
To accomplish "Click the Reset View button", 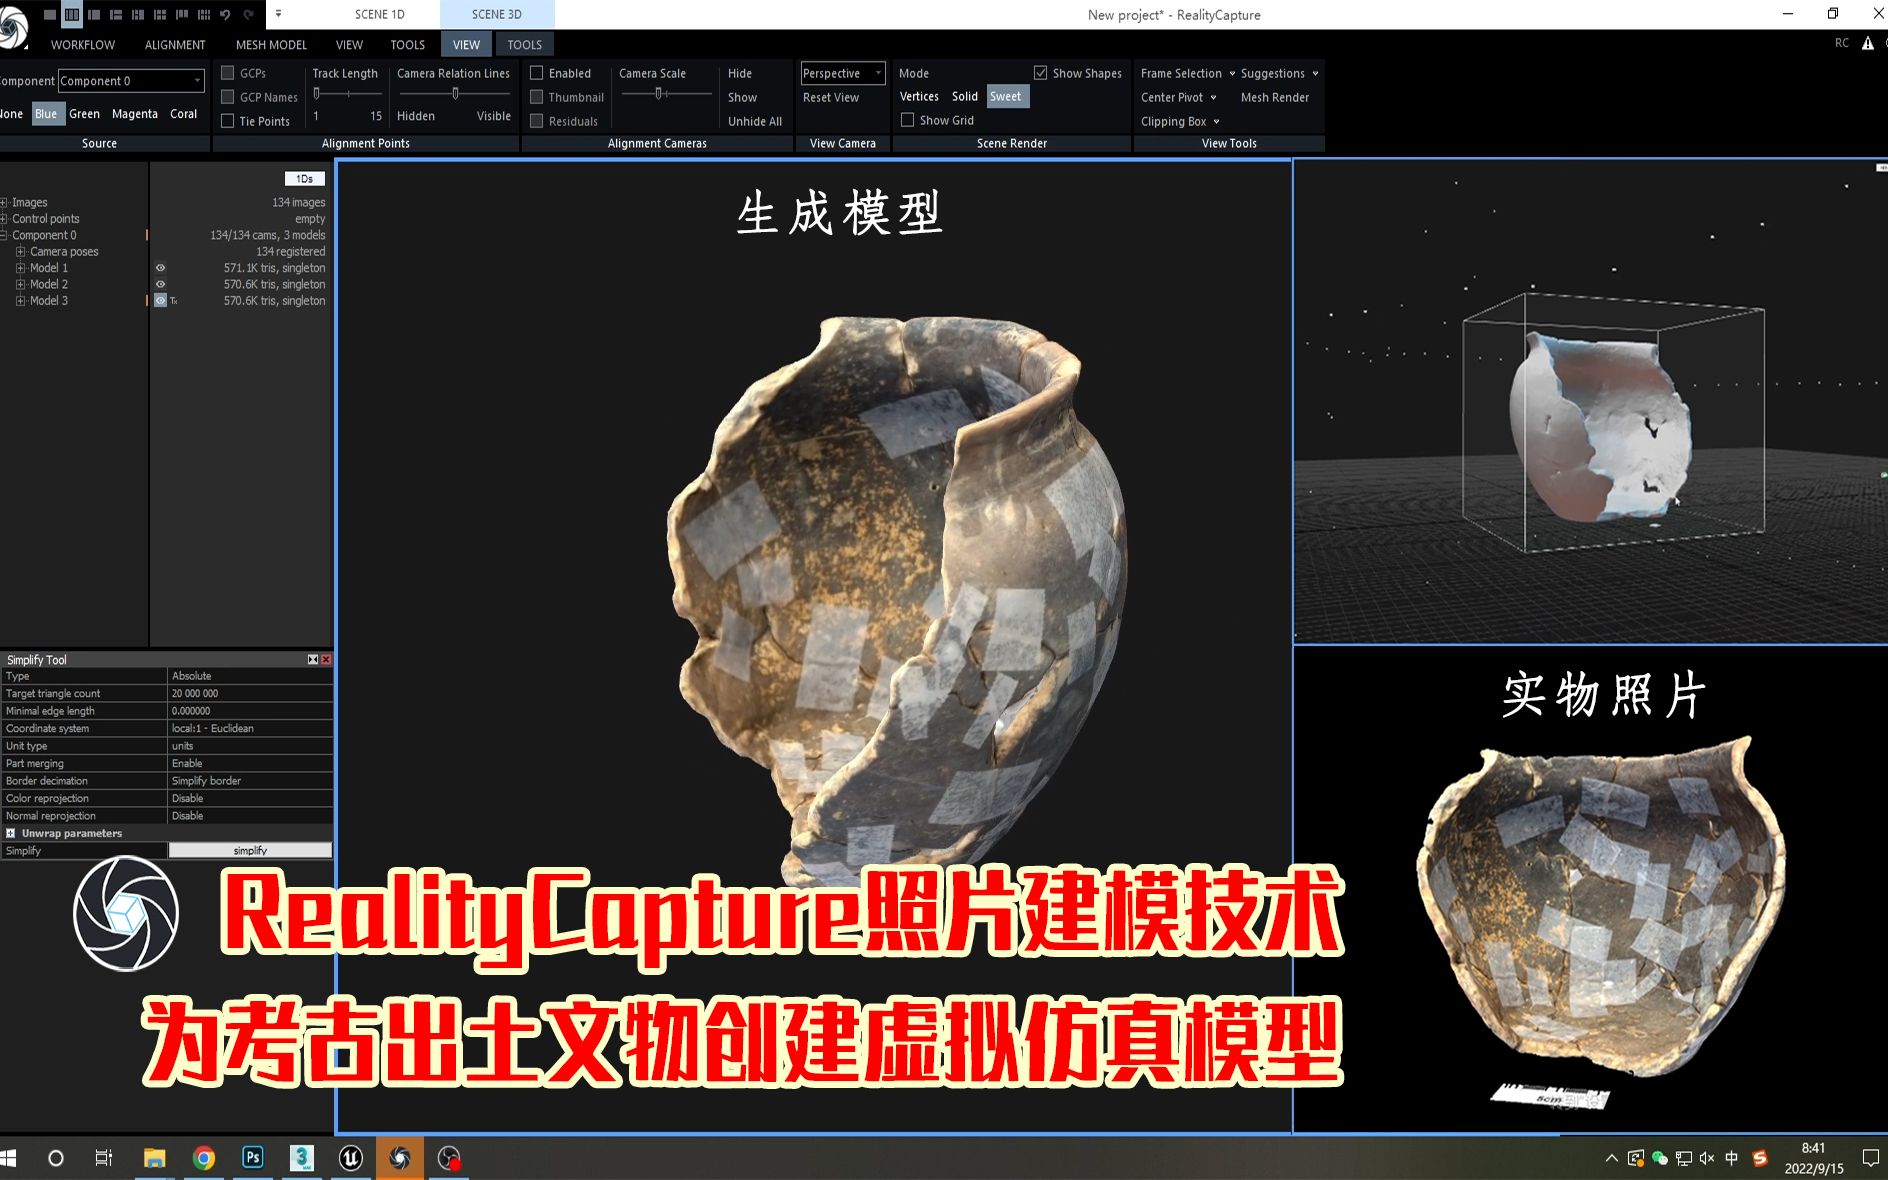I will (x=830, y=97).
